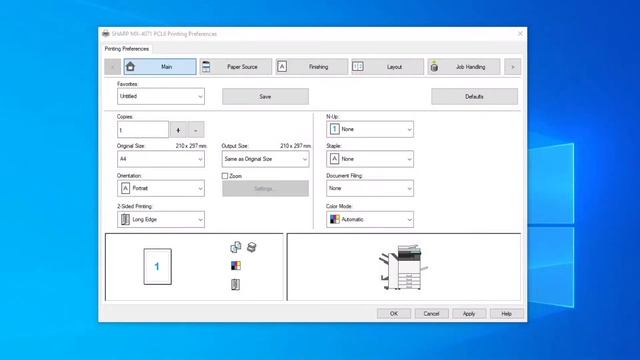The height and width of the screenshot is (360, 640).
Task: Open the Job Handling tab
Action: click(464, 67)
